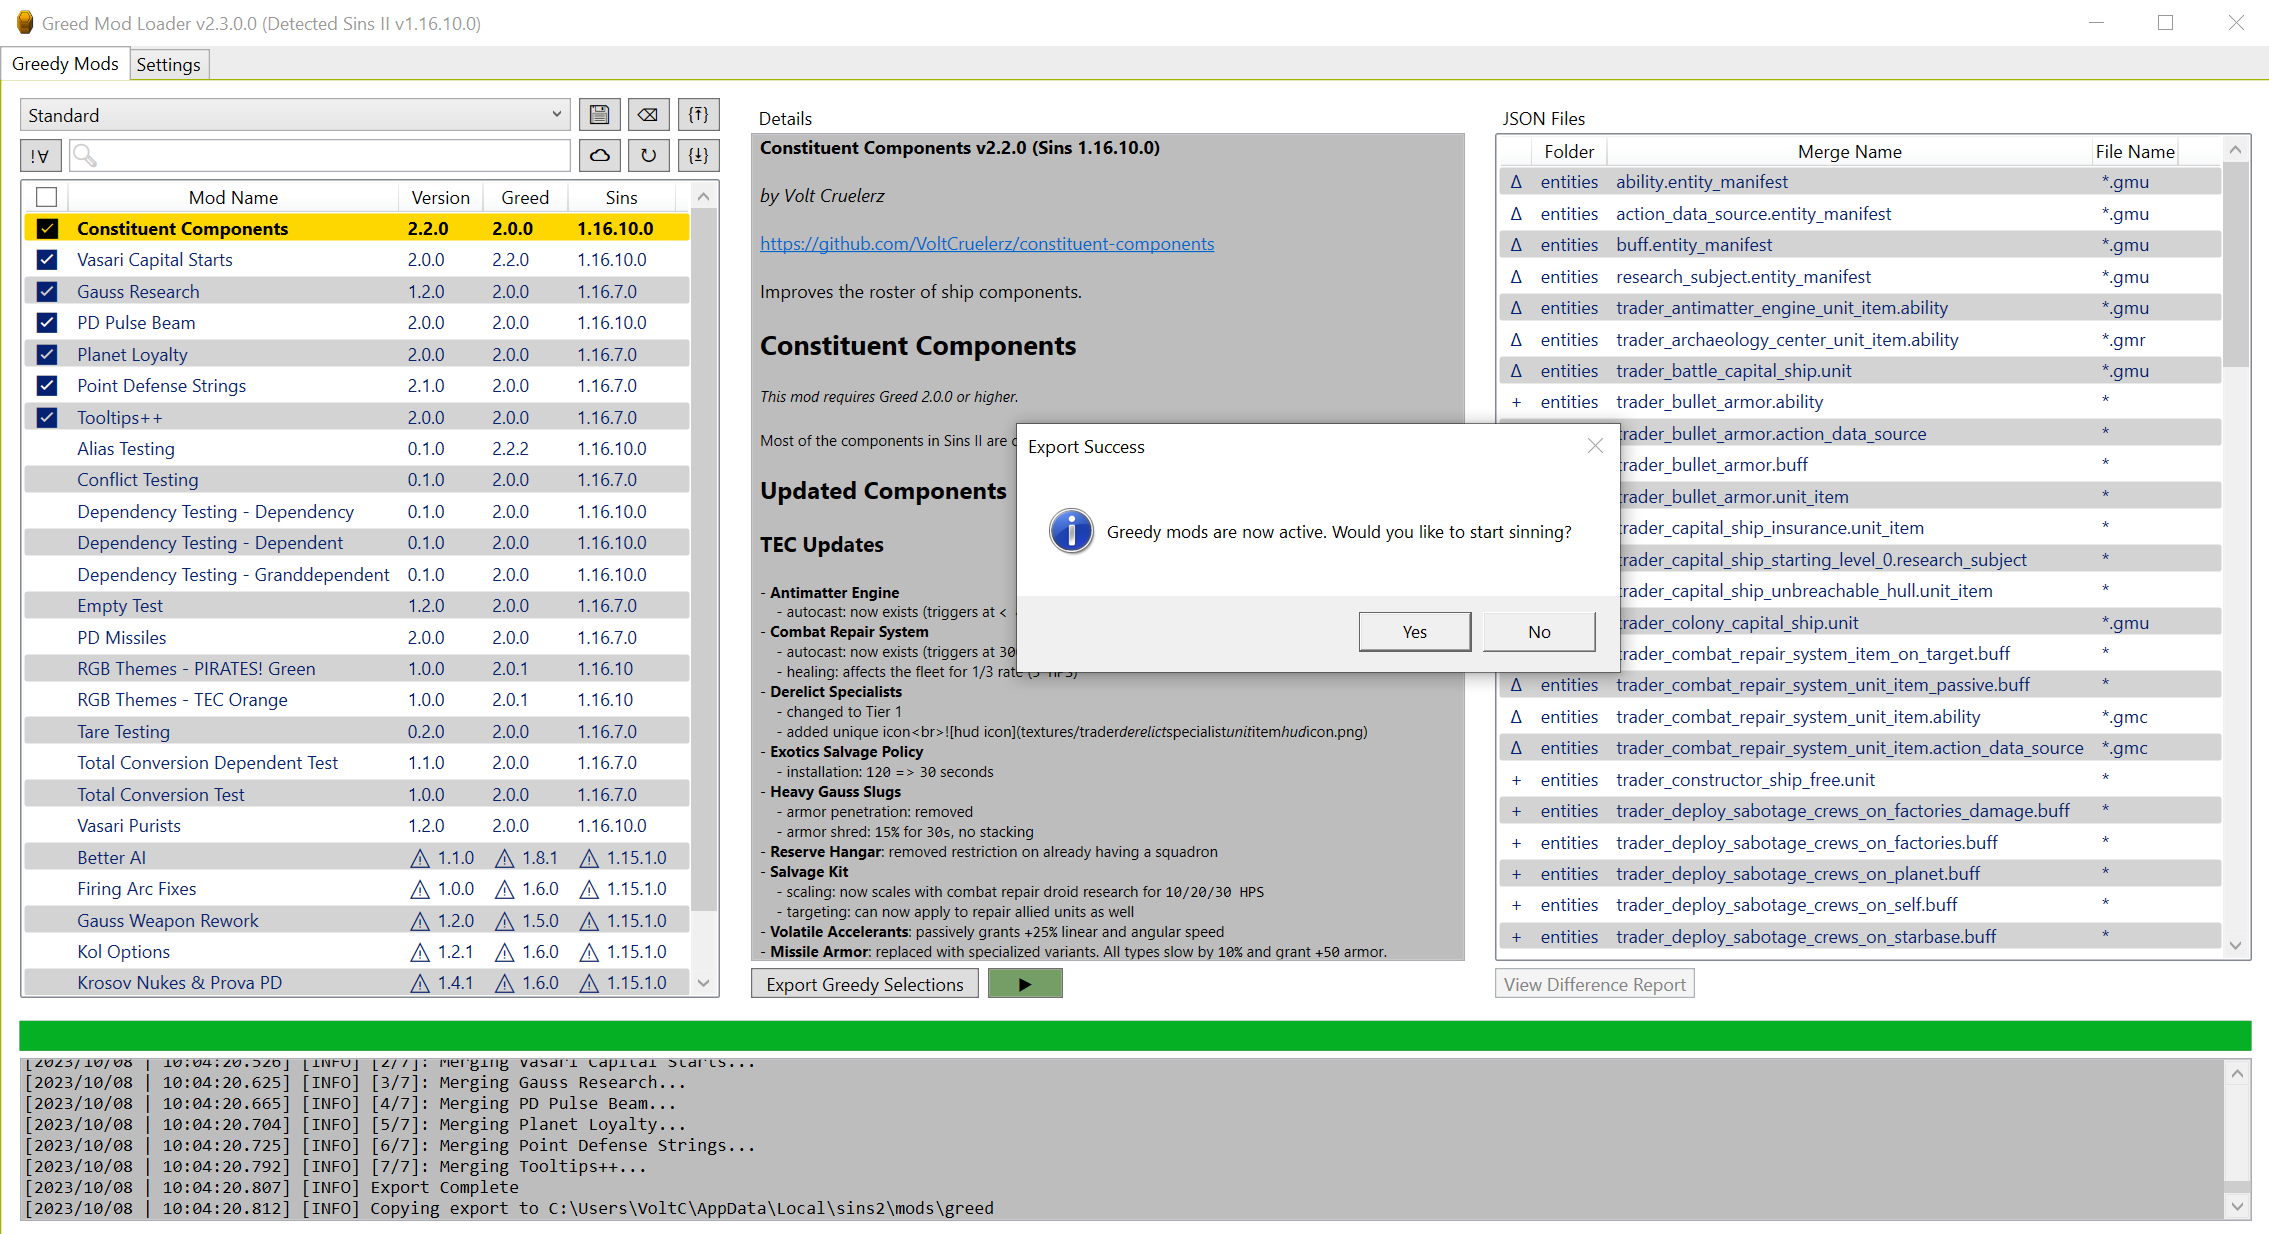Screen dimensions: 2269x1234
Task: Select the Total Conversion Test row
Action: (x=357, y=795)
